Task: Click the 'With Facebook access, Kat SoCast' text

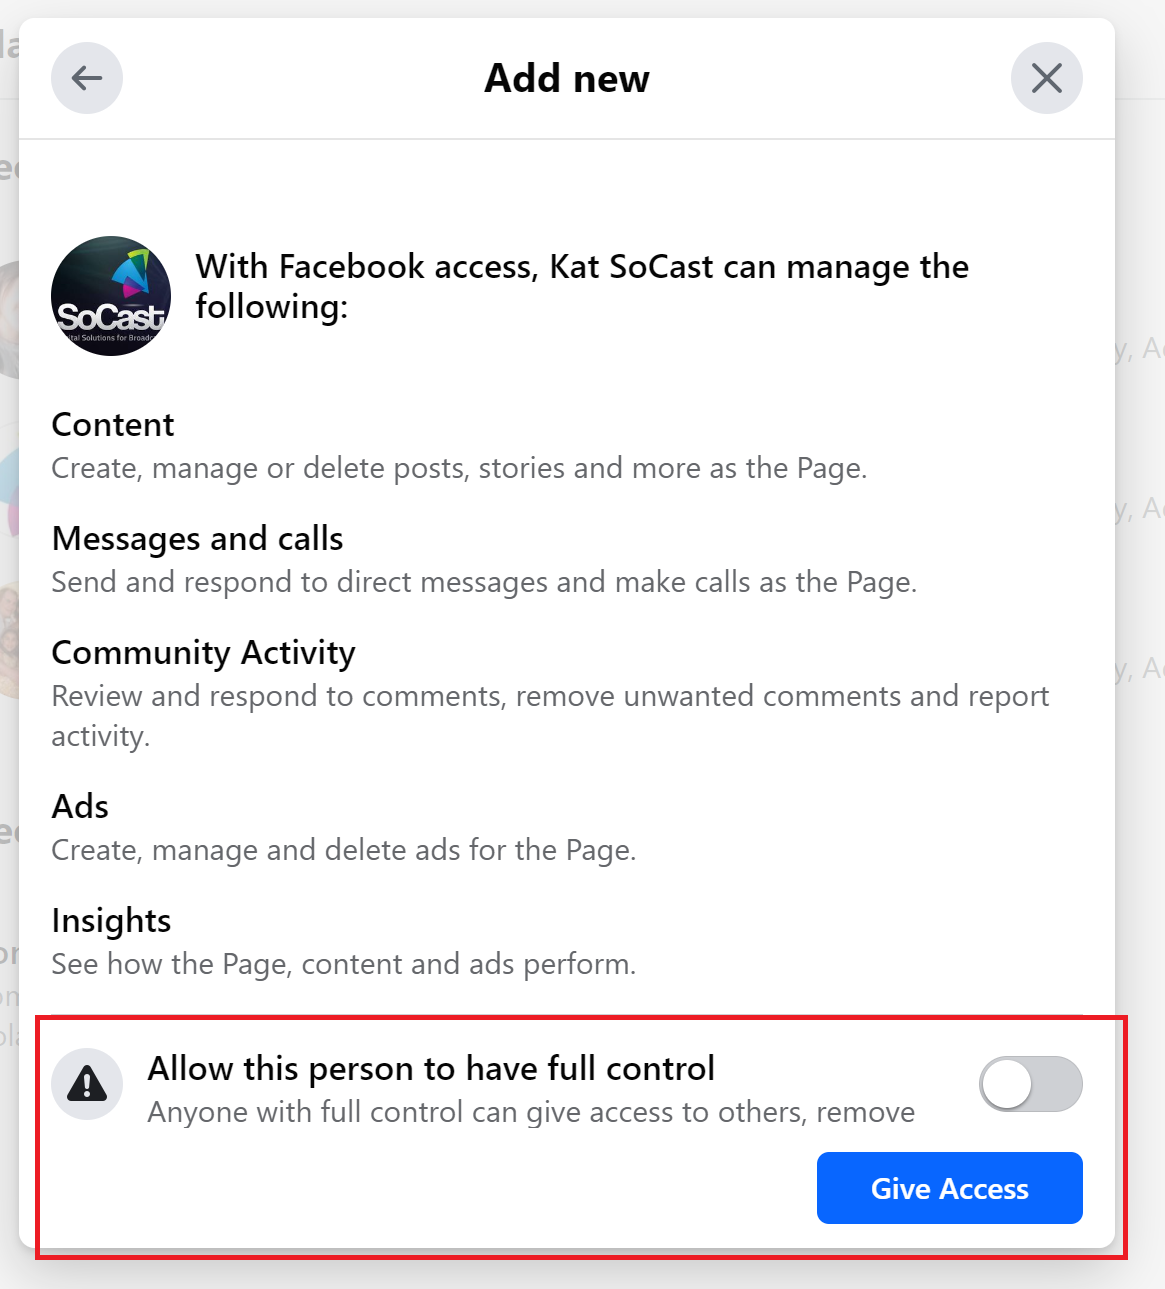Action: tap(582, 286)
